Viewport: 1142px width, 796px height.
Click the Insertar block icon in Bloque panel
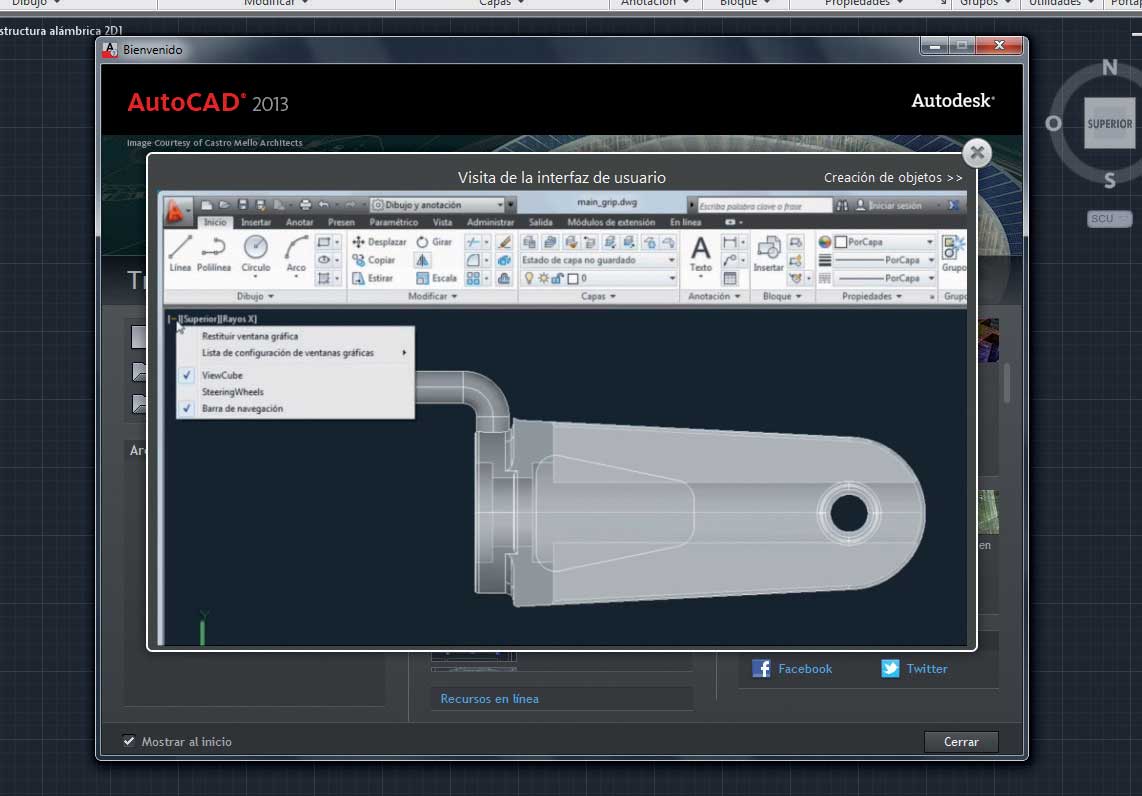[768, 248]
